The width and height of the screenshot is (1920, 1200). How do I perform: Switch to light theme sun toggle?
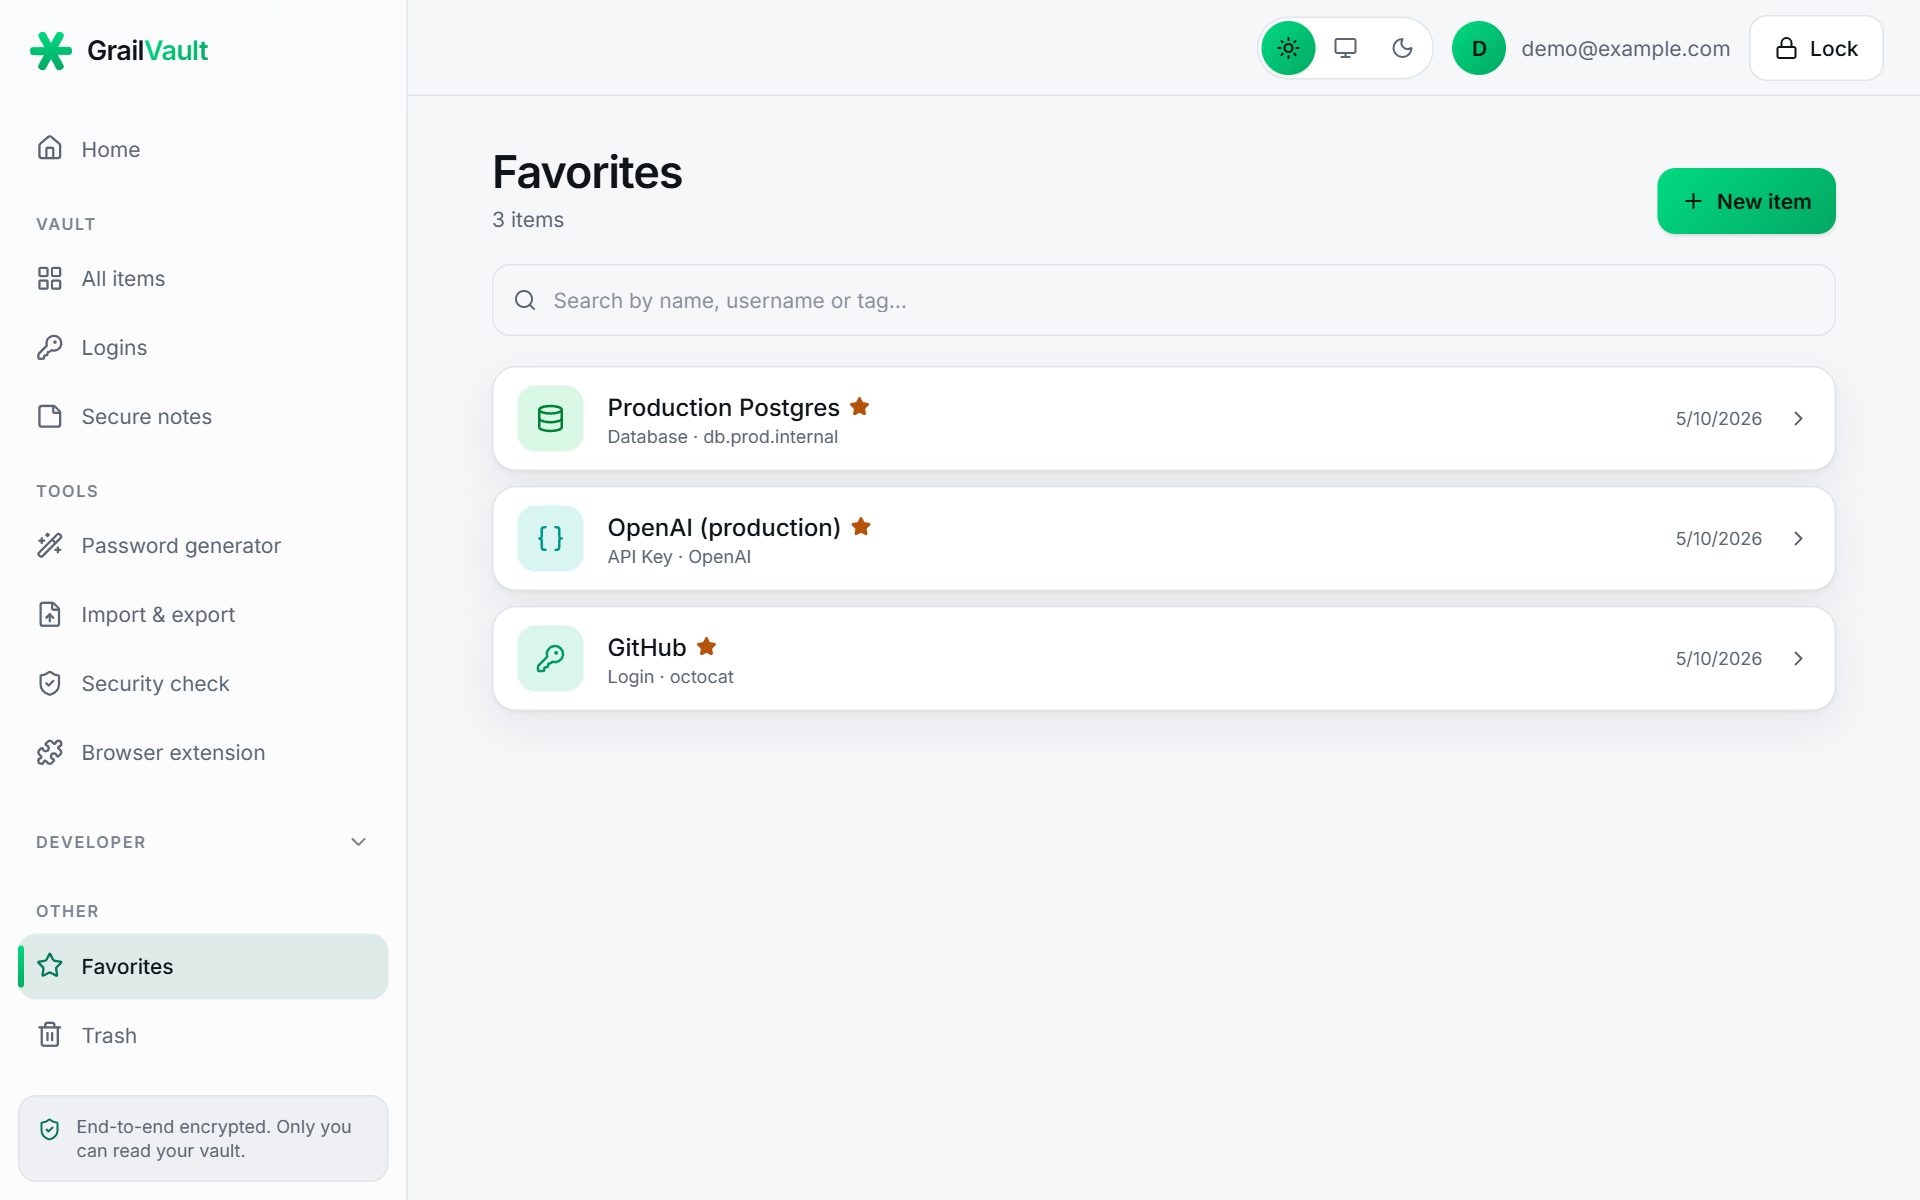pos(1288,48)
